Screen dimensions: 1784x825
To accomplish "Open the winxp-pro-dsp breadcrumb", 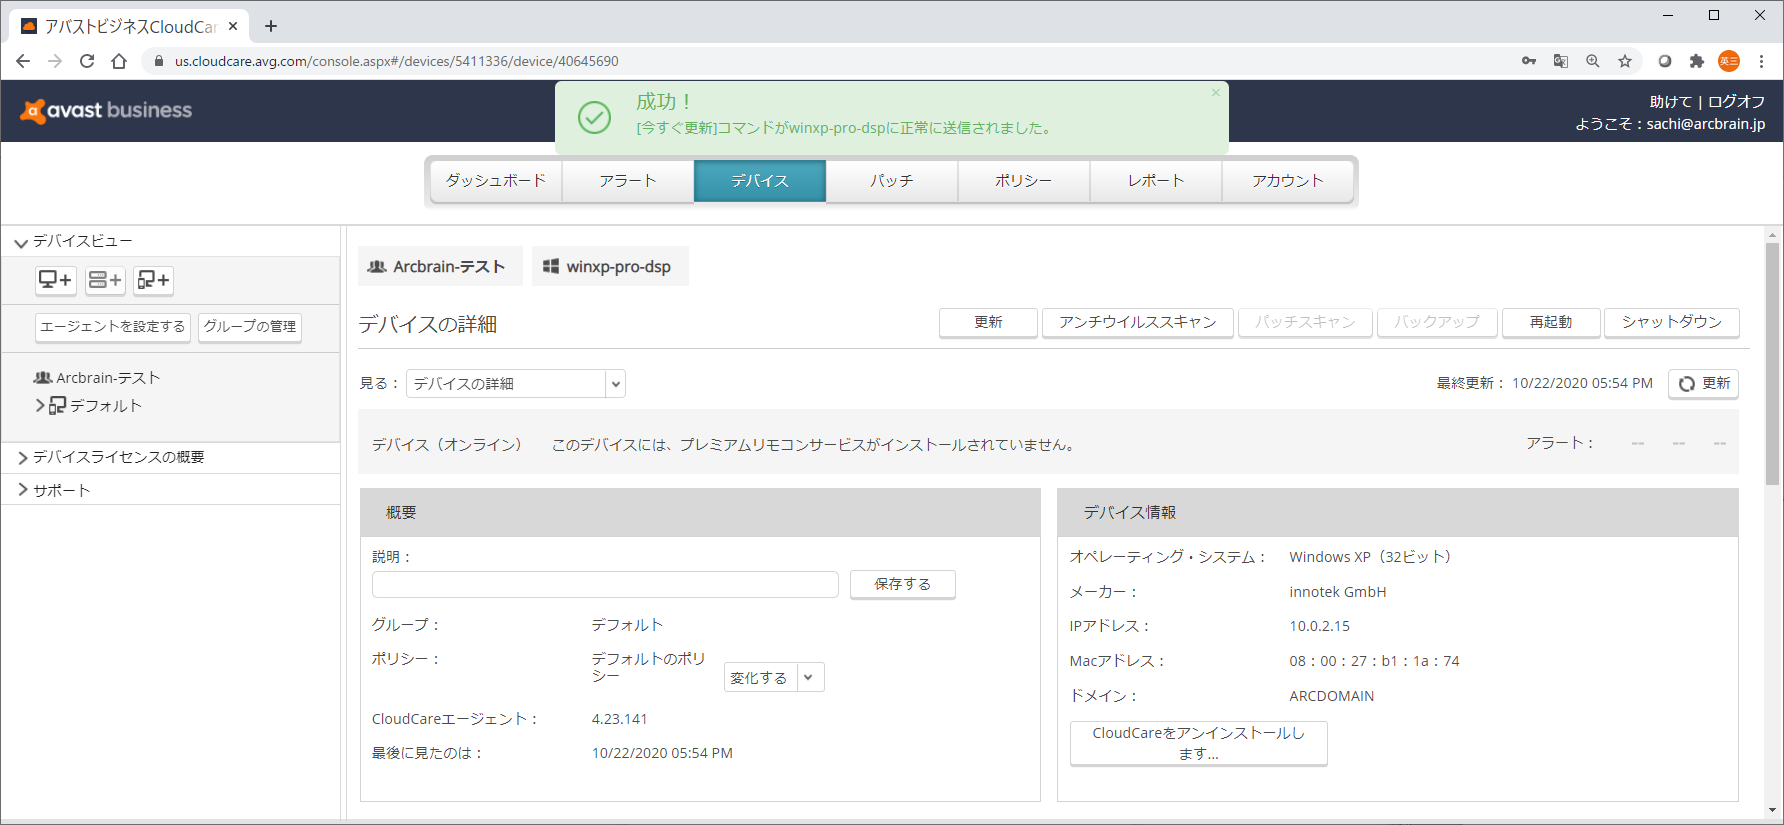I will click(x=610, y=267).
